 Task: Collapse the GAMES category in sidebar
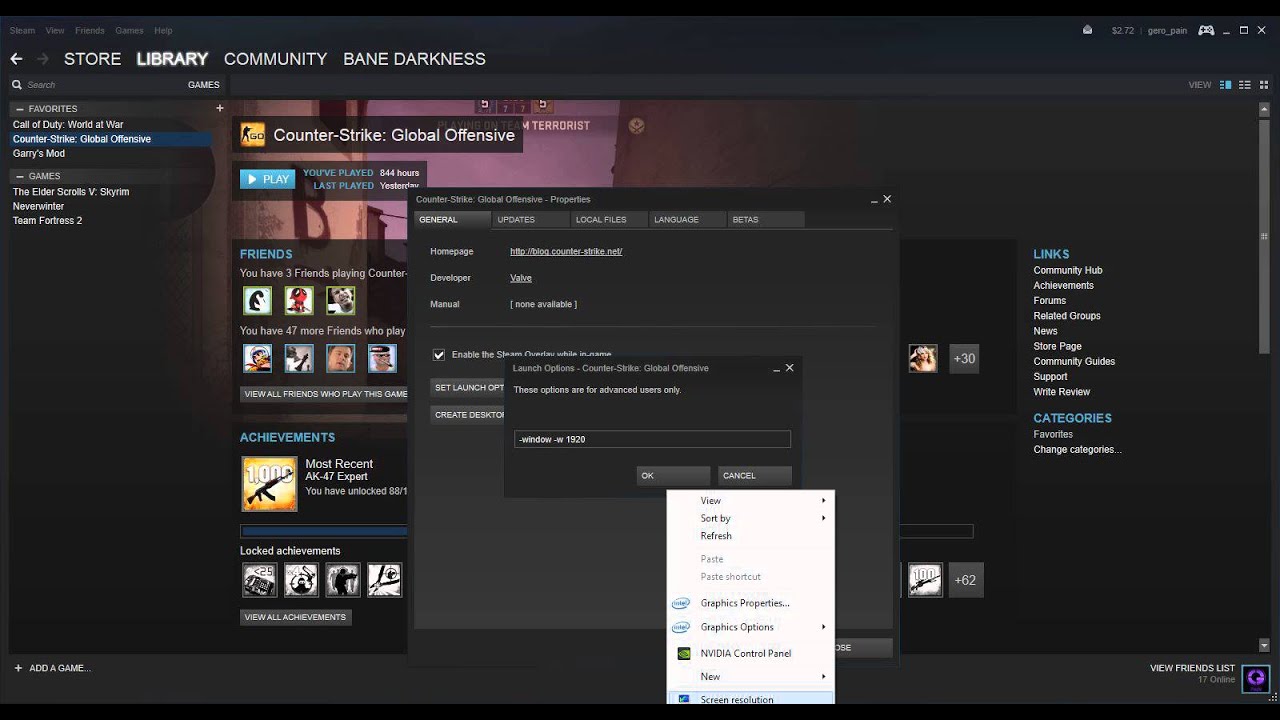click(x=20, y=176)
